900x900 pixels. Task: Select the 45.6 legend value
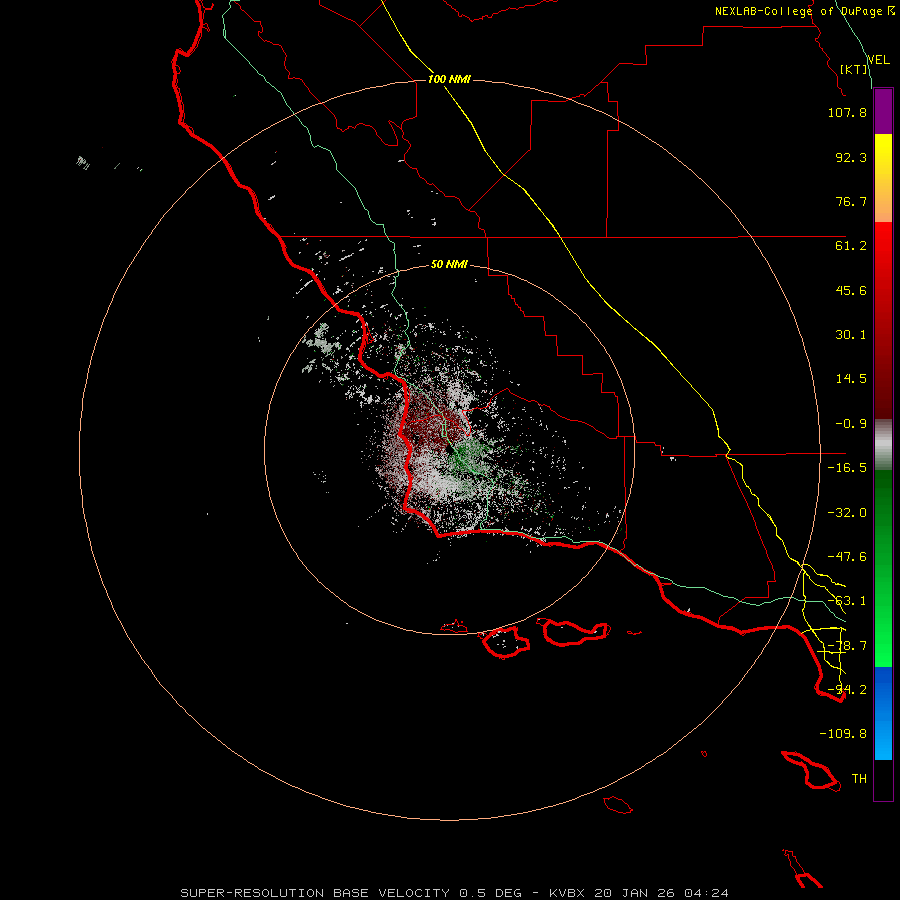851,290
